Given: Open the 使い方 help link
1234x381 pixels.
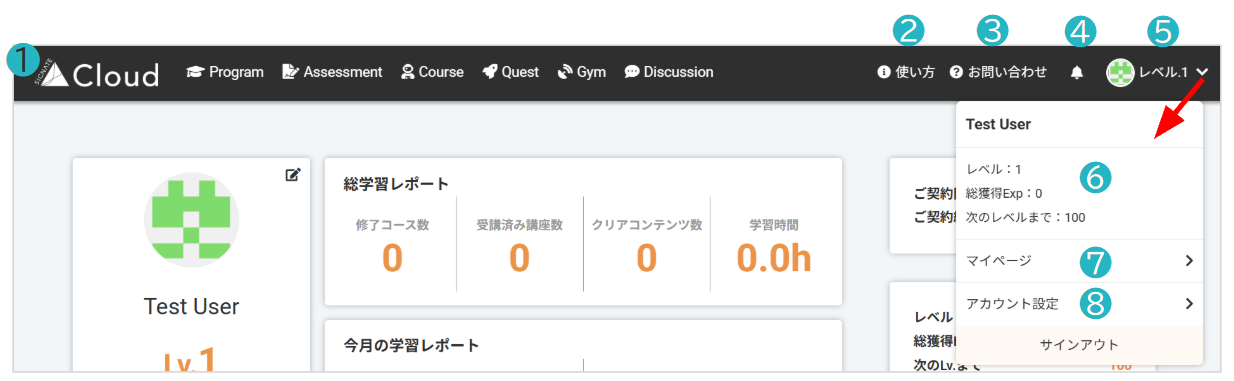Looking at the screenshot, I should [x=906, y=72].
